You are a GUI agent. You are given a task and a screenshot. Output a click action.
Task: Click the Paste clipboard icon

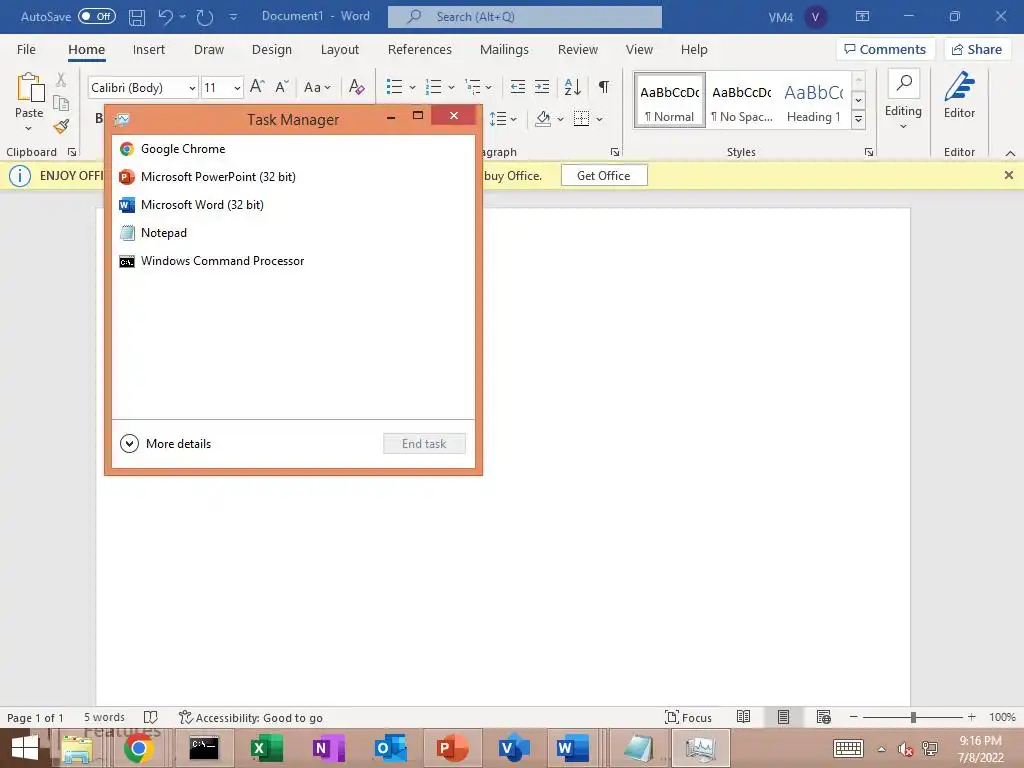pyautogui.click(x=30, y=88)
